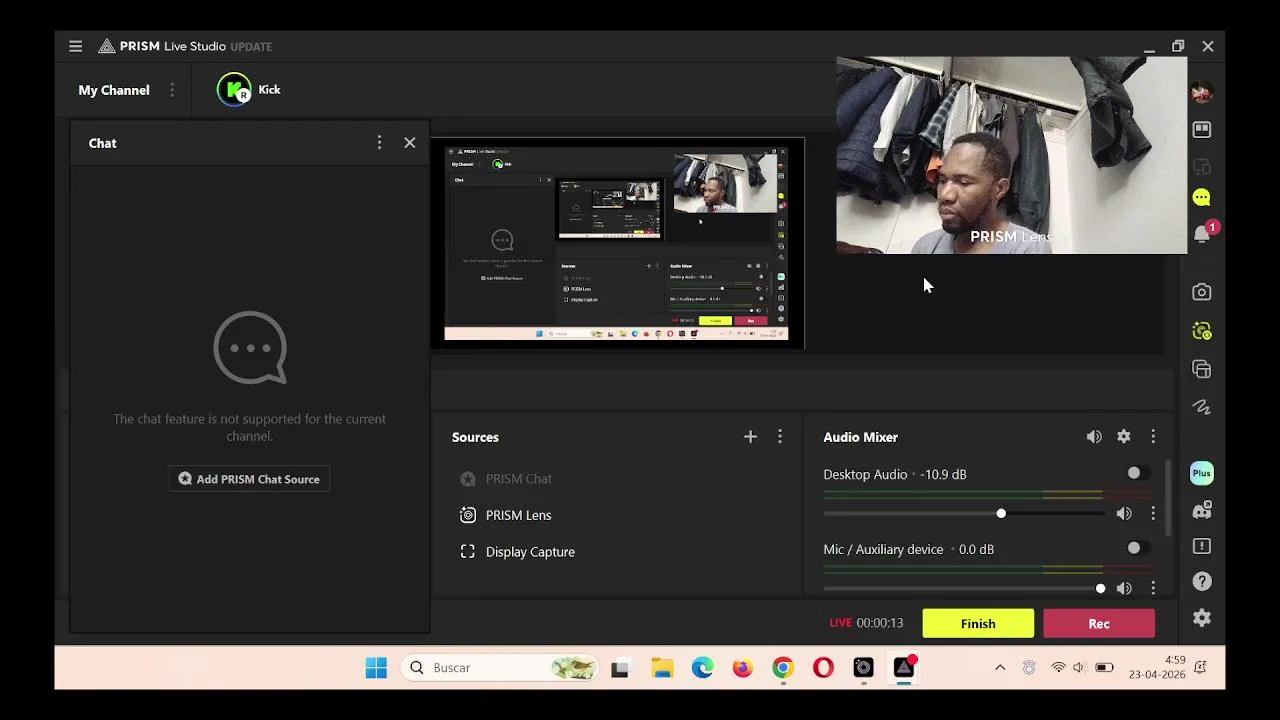The height and width of the screenshot is (720, 1280).
Task: Open the Discord sidebar icon
Action: [1202, 511]
